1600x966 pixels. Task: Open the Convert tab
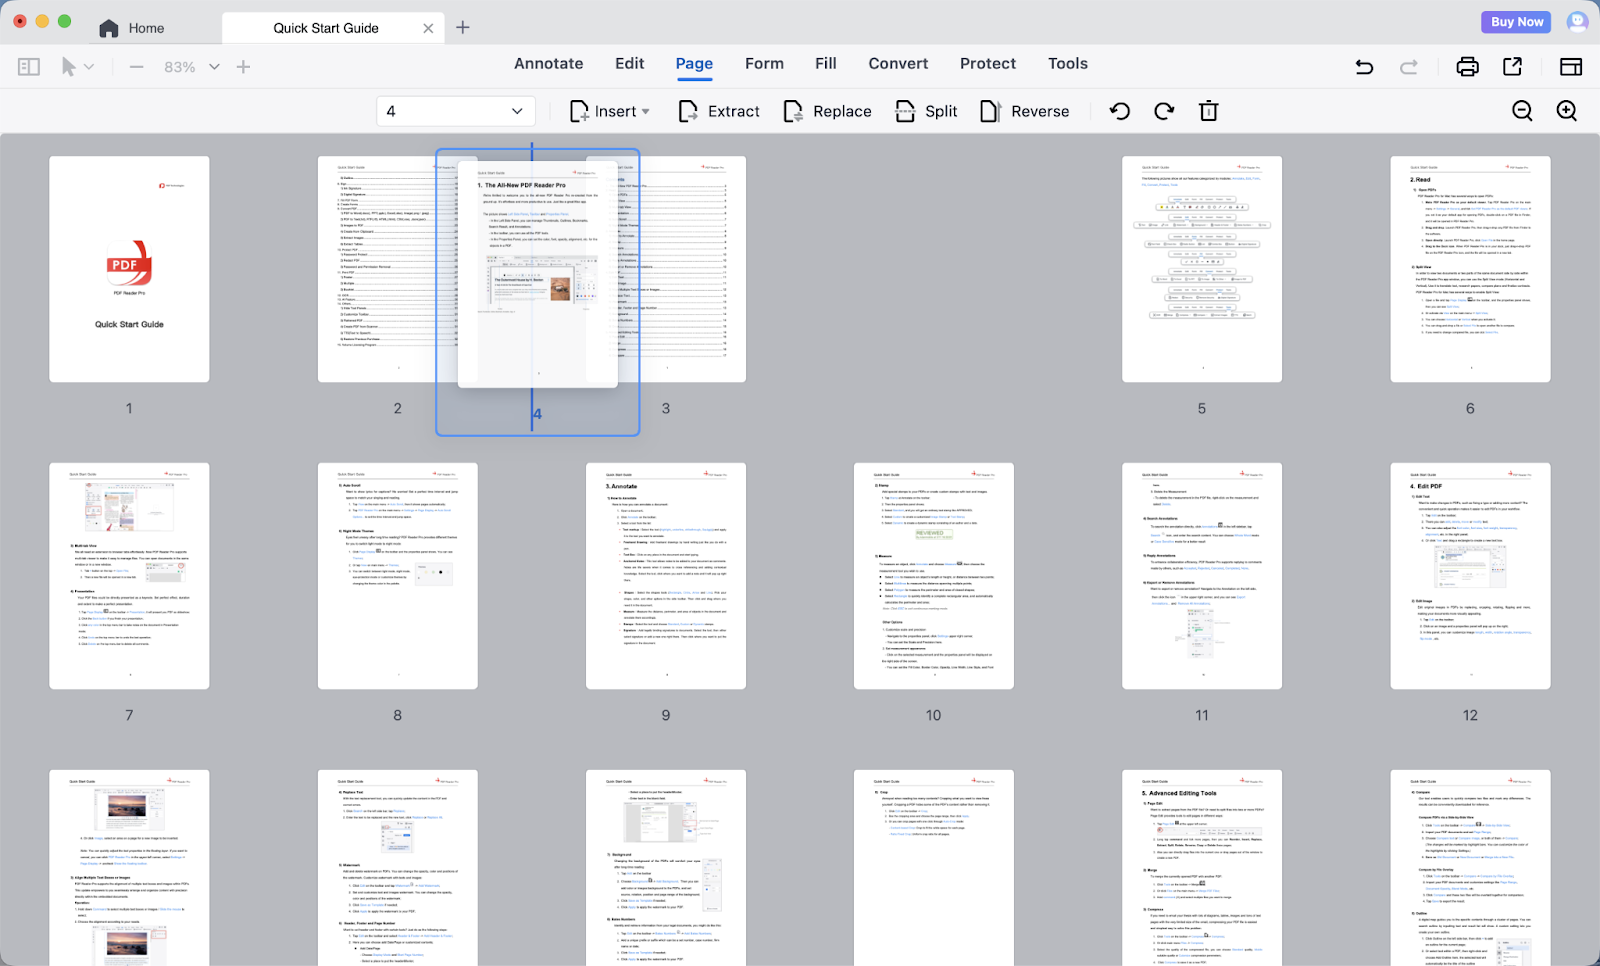tap(897, 63)
